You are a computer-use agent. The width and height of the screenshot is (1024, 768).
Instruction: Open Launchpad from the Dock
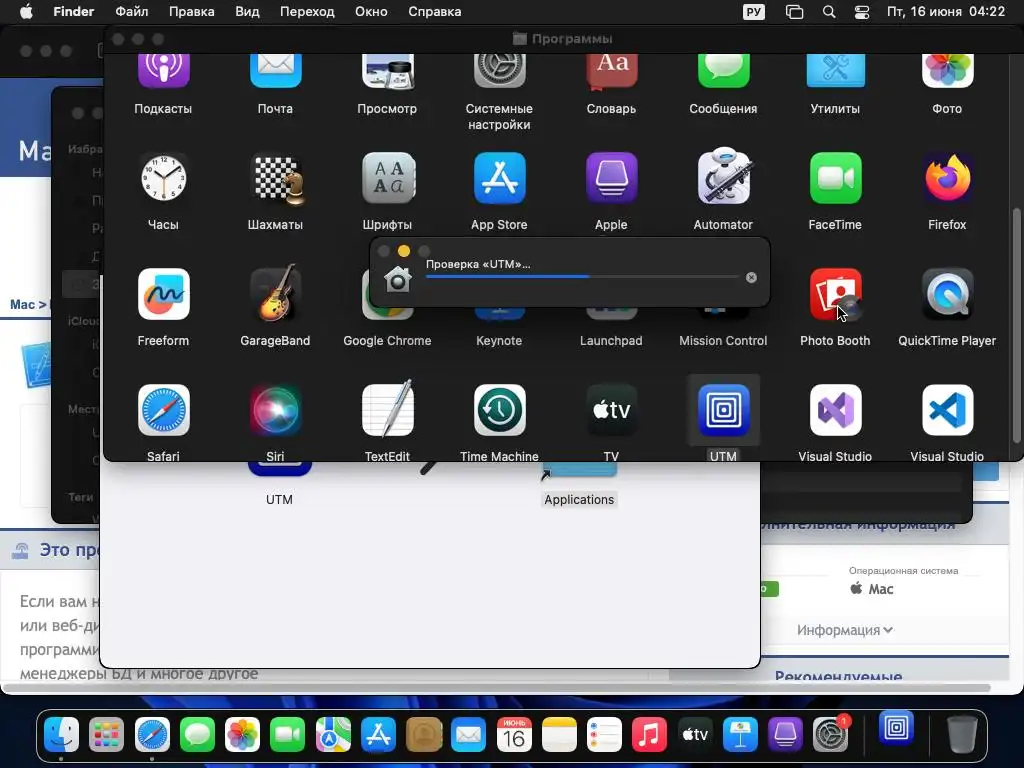point(106,736)
